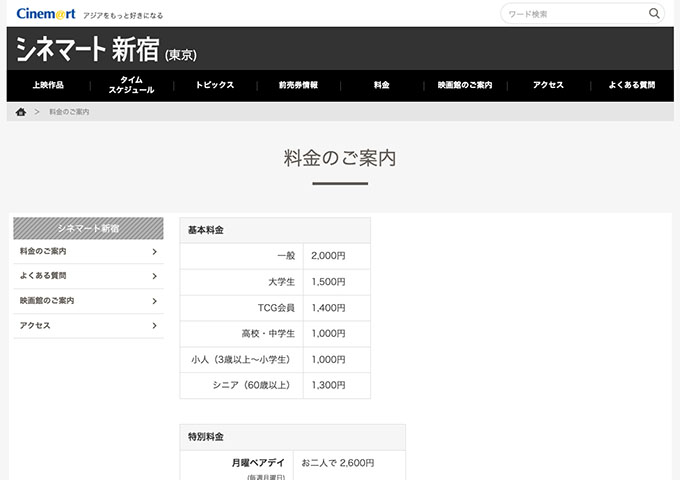This screenshot has width=680, height=480.
Task: Click the お二人で 2,600円 cell
Action: click(x=338, y=463)
